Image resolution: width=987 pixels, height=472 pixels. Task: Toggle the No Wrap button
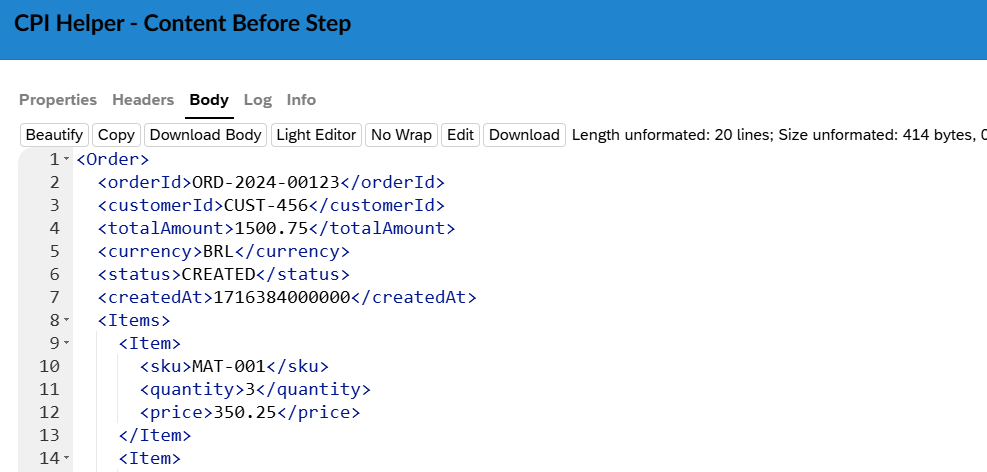(402, 135)
